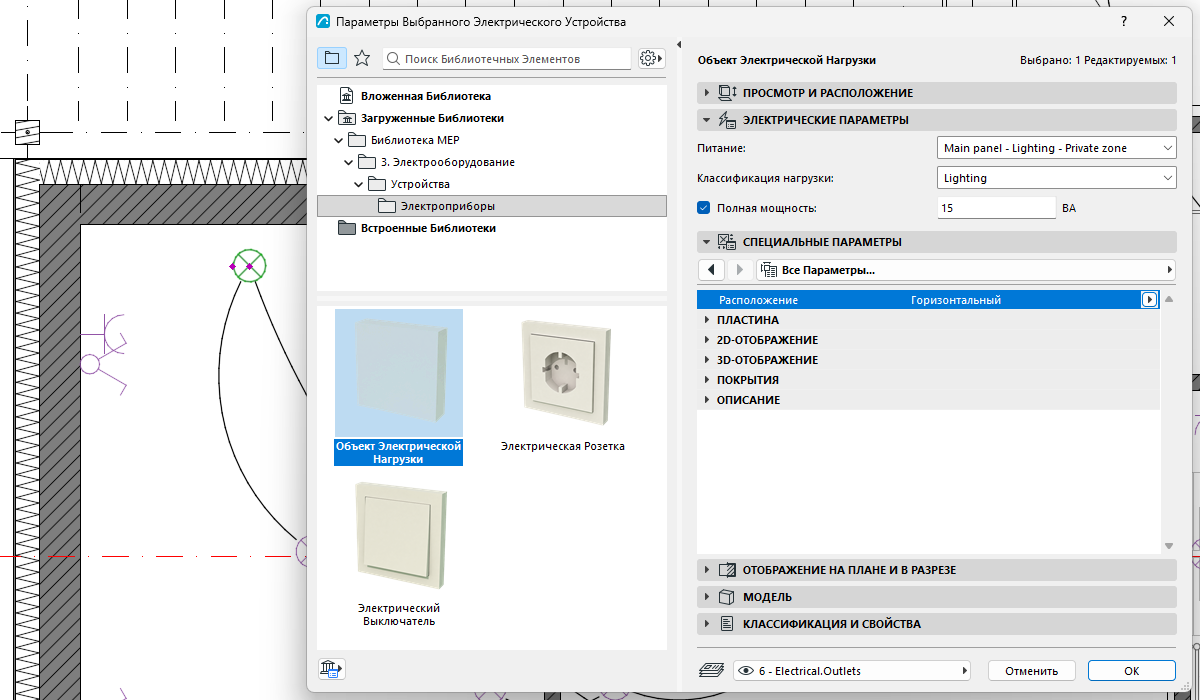Click arrow button on Расположение row
The image size is (1200, 700).
point(1150,300)
